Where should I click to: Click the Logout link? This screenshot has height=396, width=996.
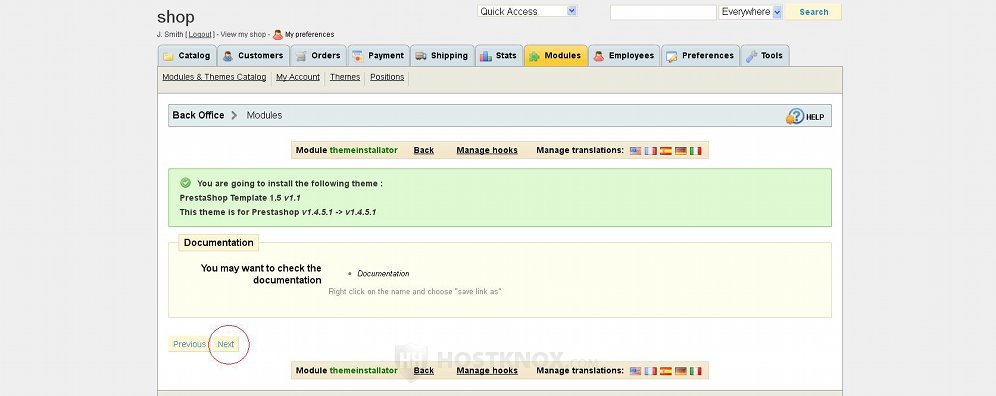[x=200, y=34]
